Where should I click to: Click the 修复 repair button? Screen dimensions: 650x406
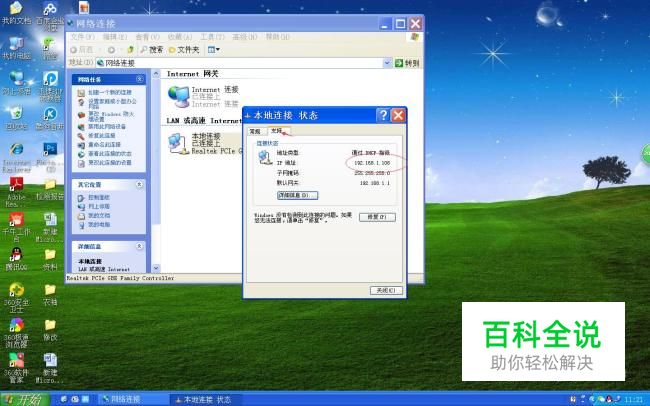[377, 217]
